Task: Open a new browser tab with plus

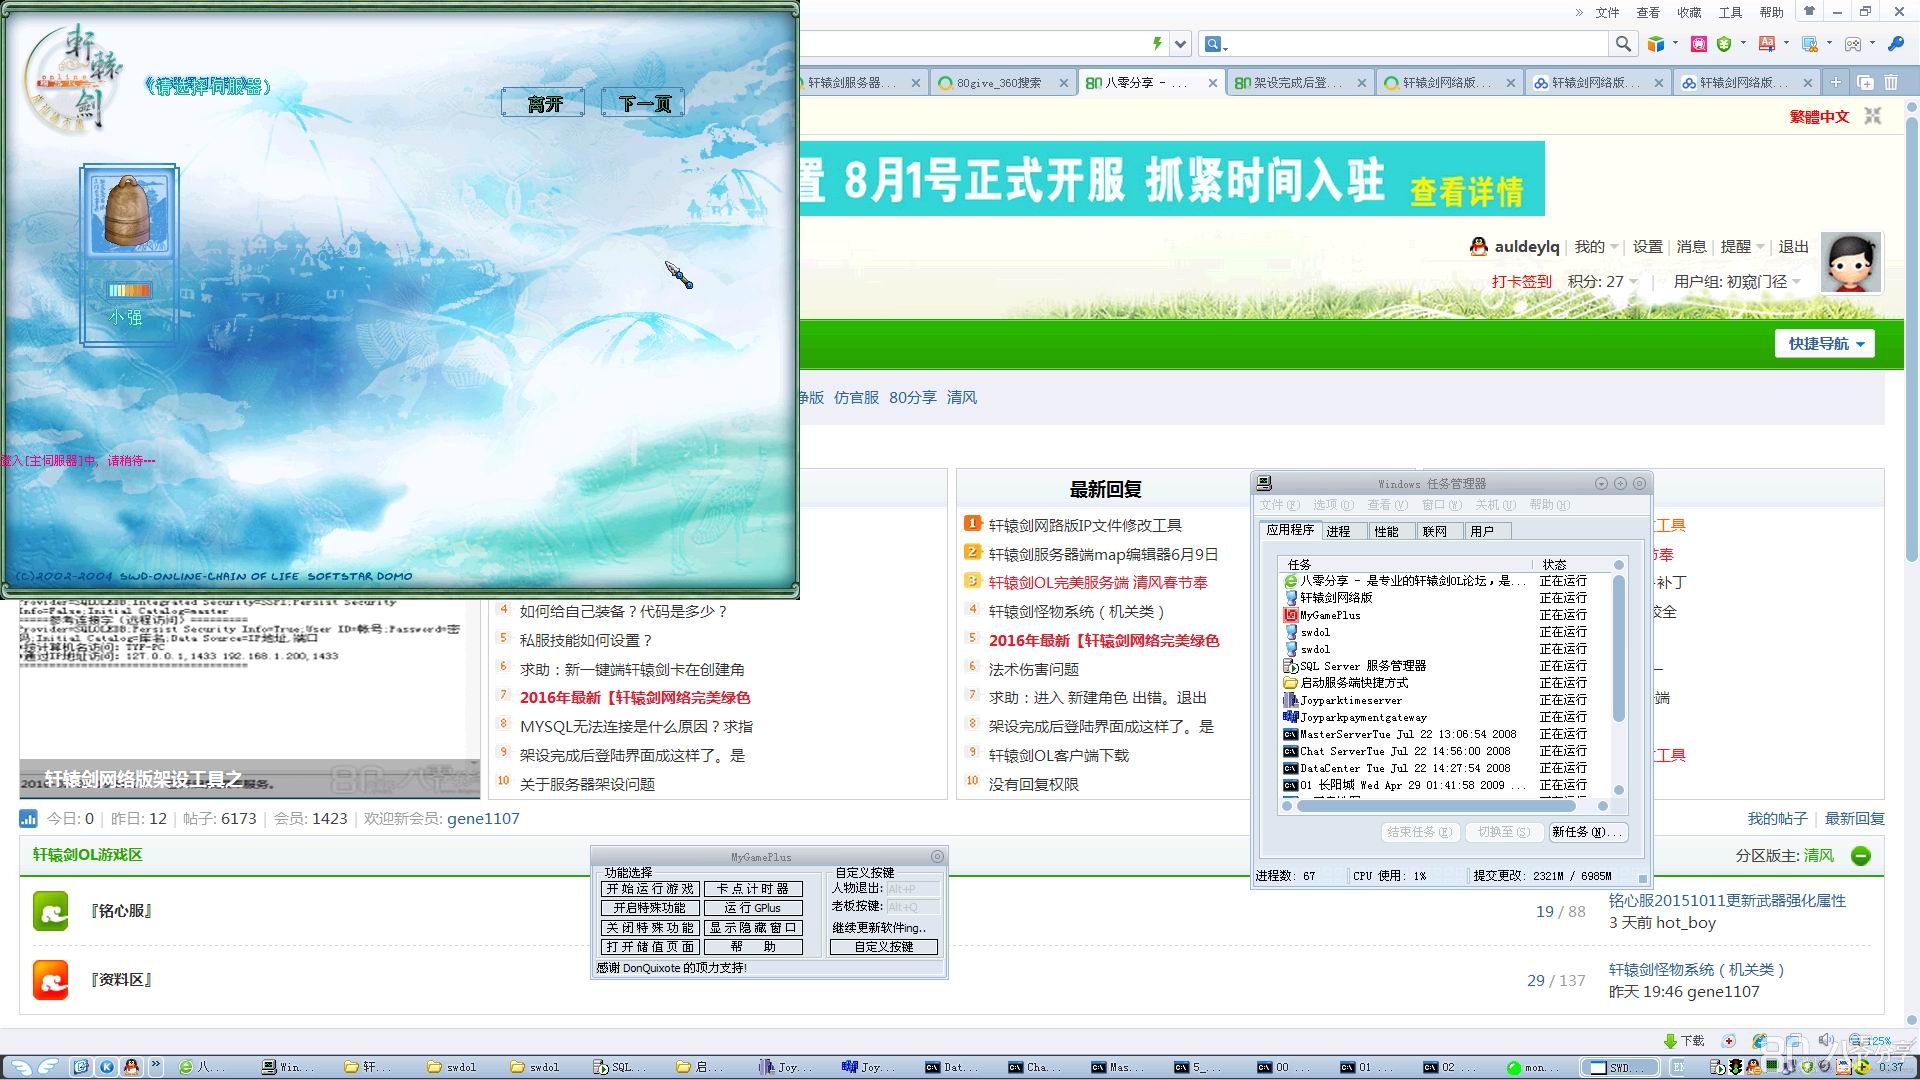Action: pos(1836,82)
